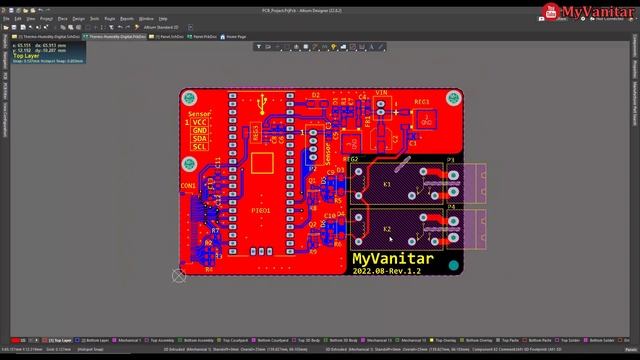
Task: Click redo in the main toolbar
Action: (127, 27)
